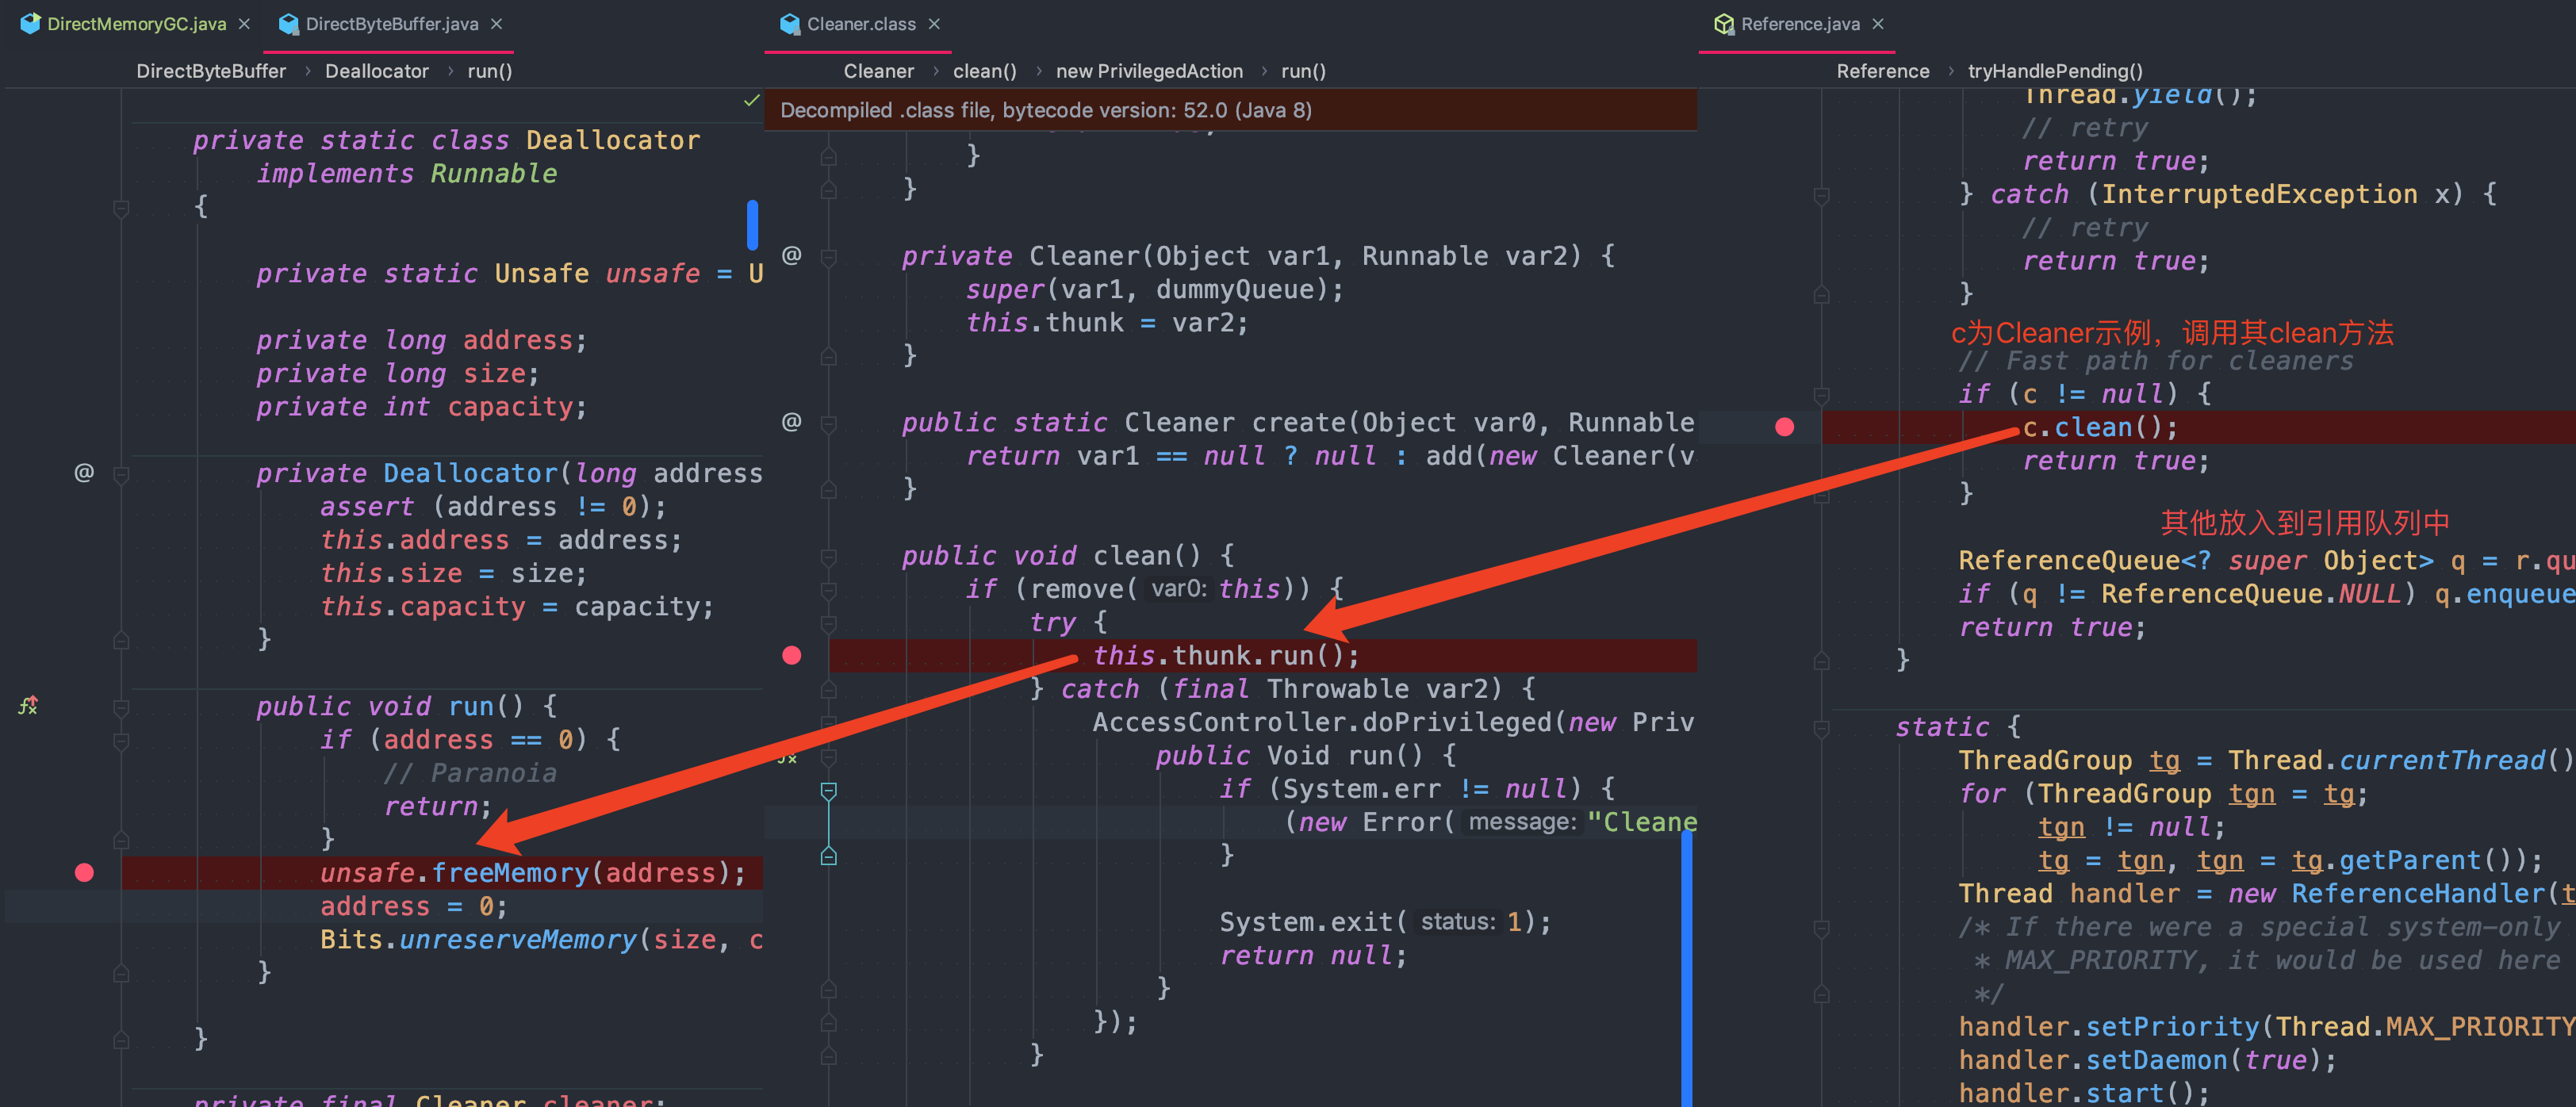Image resolution: width=2576 pixels, height=1107 pixels.
Task: Click the Reference.java tab file icon
Action: click(x=1723, y=24)
